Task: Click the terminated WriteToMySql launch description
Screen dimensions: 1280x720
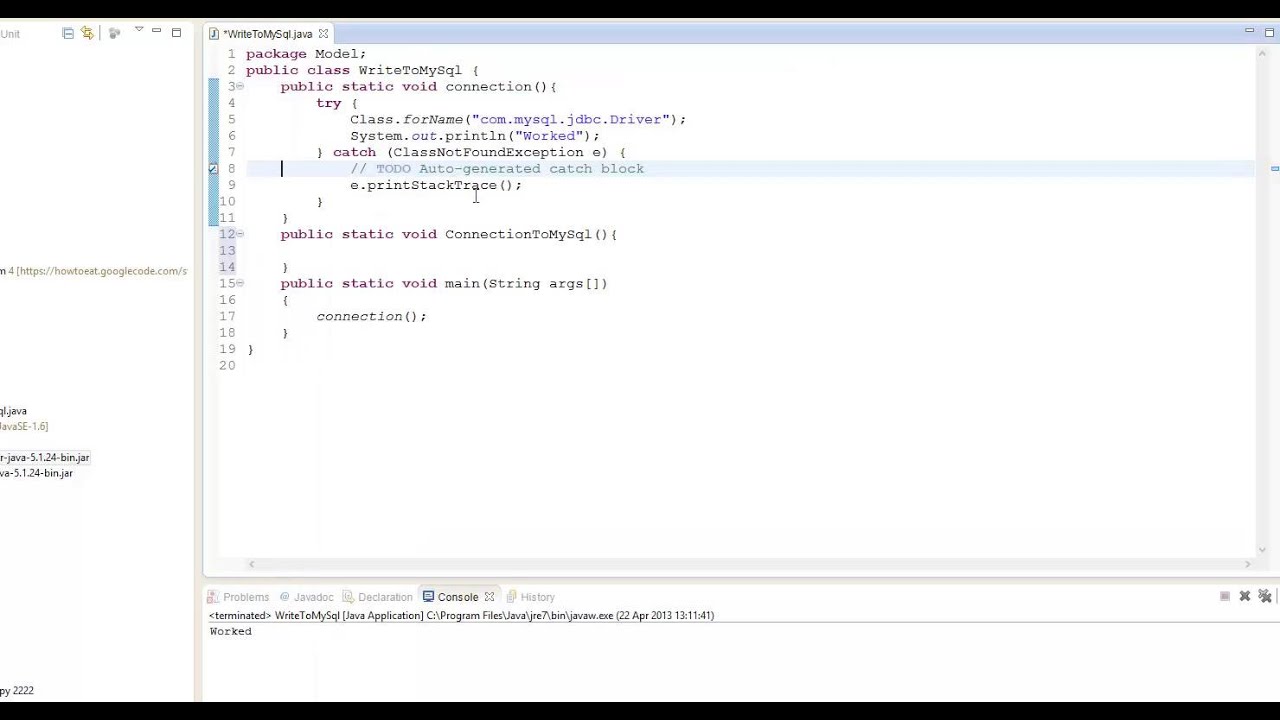Action: (461, 616)
